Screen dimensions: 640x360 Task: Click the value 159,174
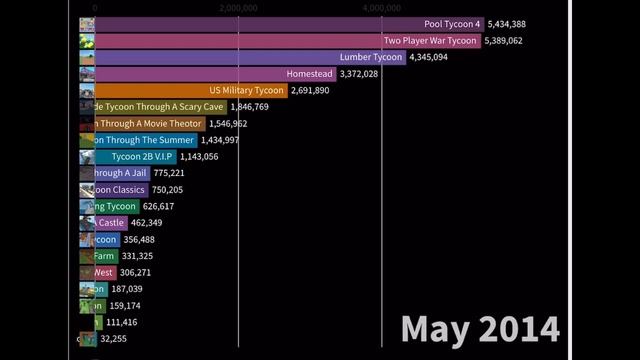point(125,306)
